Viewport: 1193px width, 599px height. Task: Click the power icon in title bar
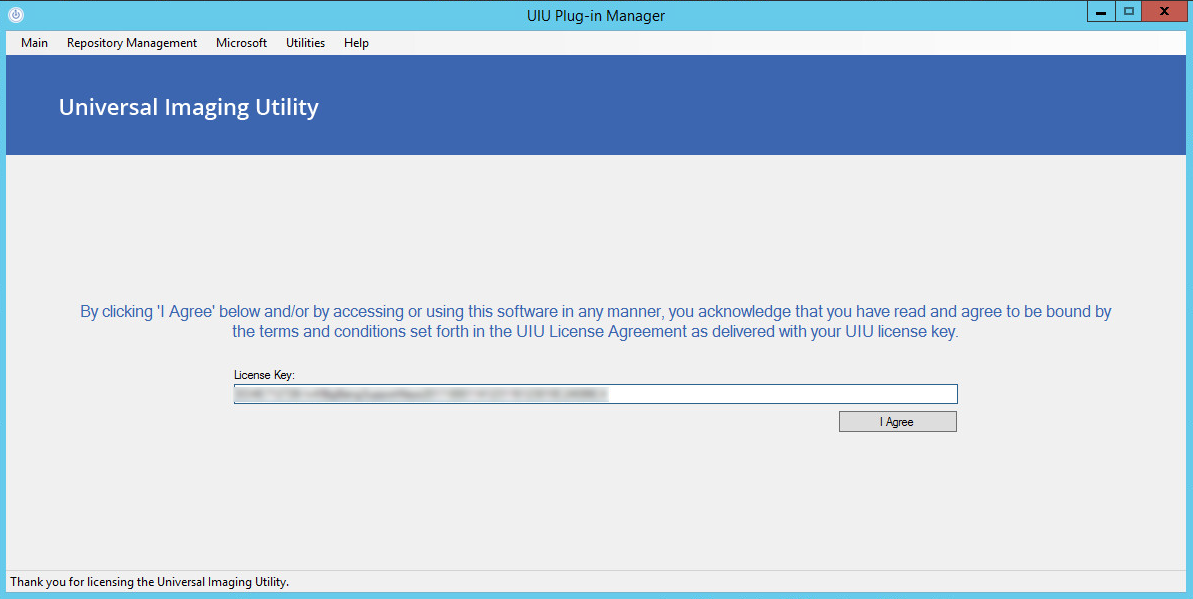16,14
